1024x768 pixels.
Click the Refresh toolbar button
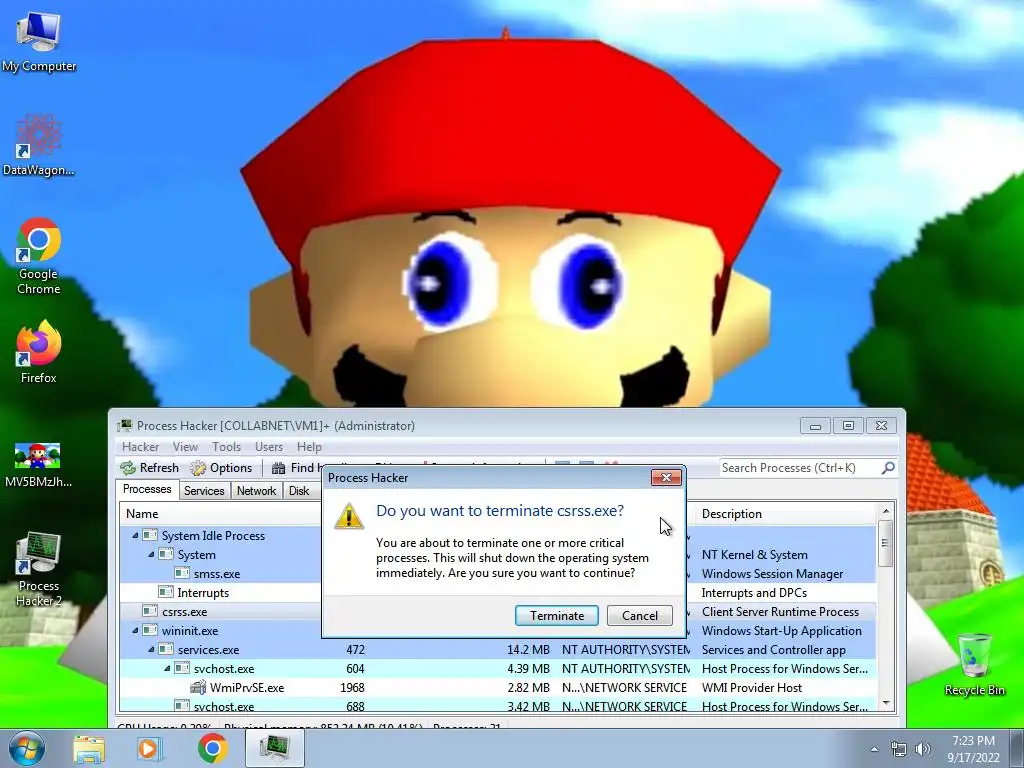click(150, 468)
